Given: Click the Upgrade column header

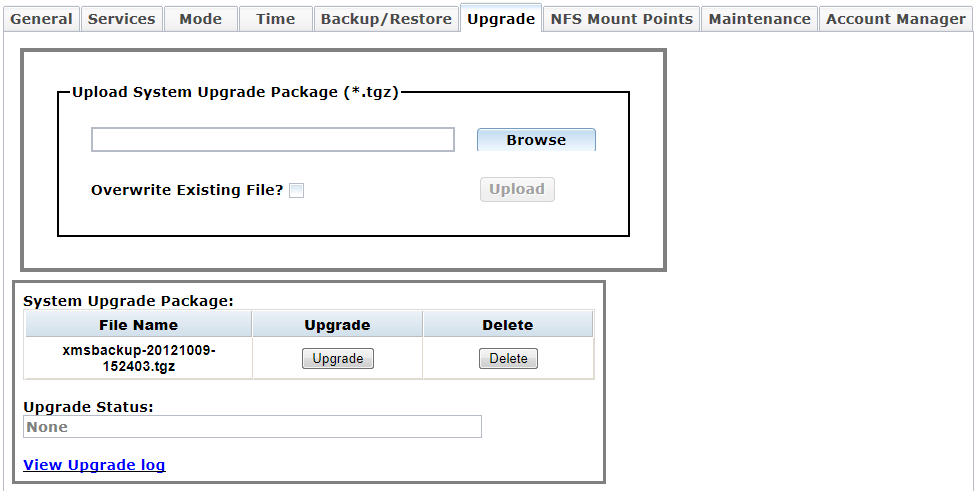Looking at the screenshot, I should pyautogui.click(x=337, y=325).
